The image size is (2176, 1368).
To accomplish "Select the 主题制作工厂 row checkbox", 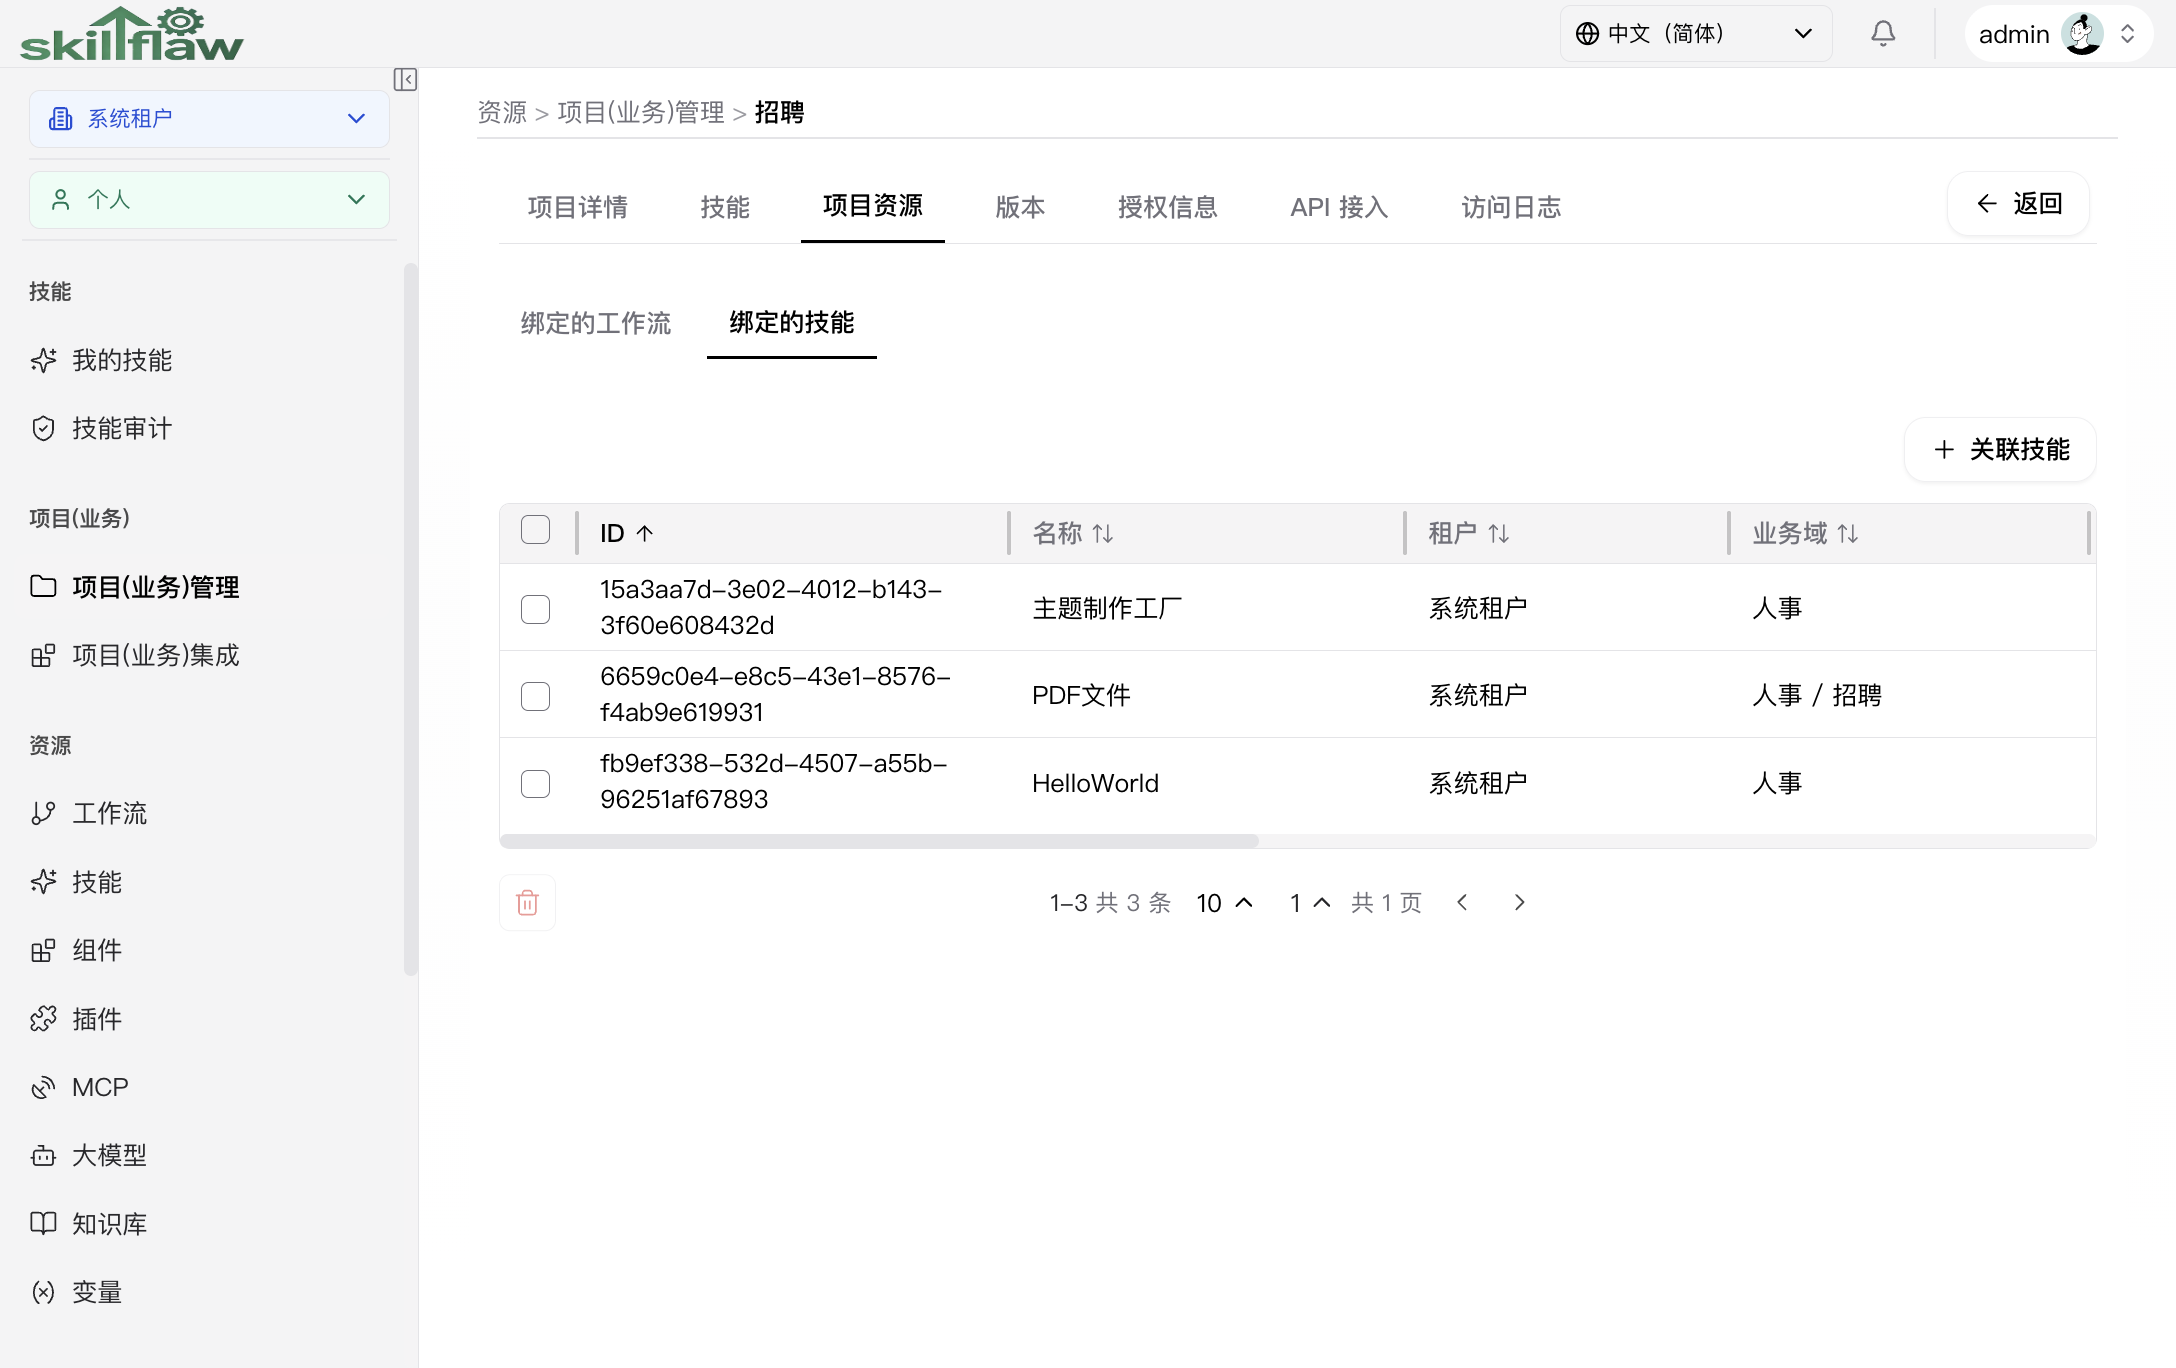I will [x=535, y=609].
